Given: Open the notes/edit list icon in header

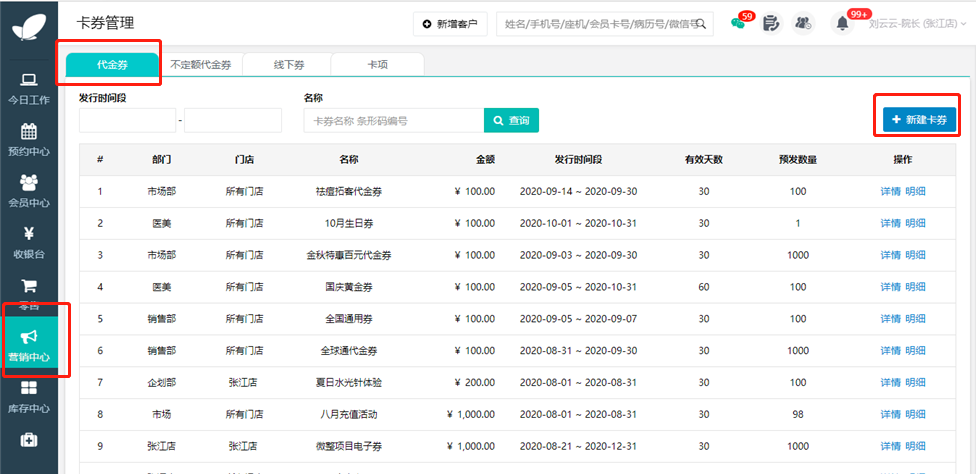Looking at the screenshot, I should coord(771,24).
